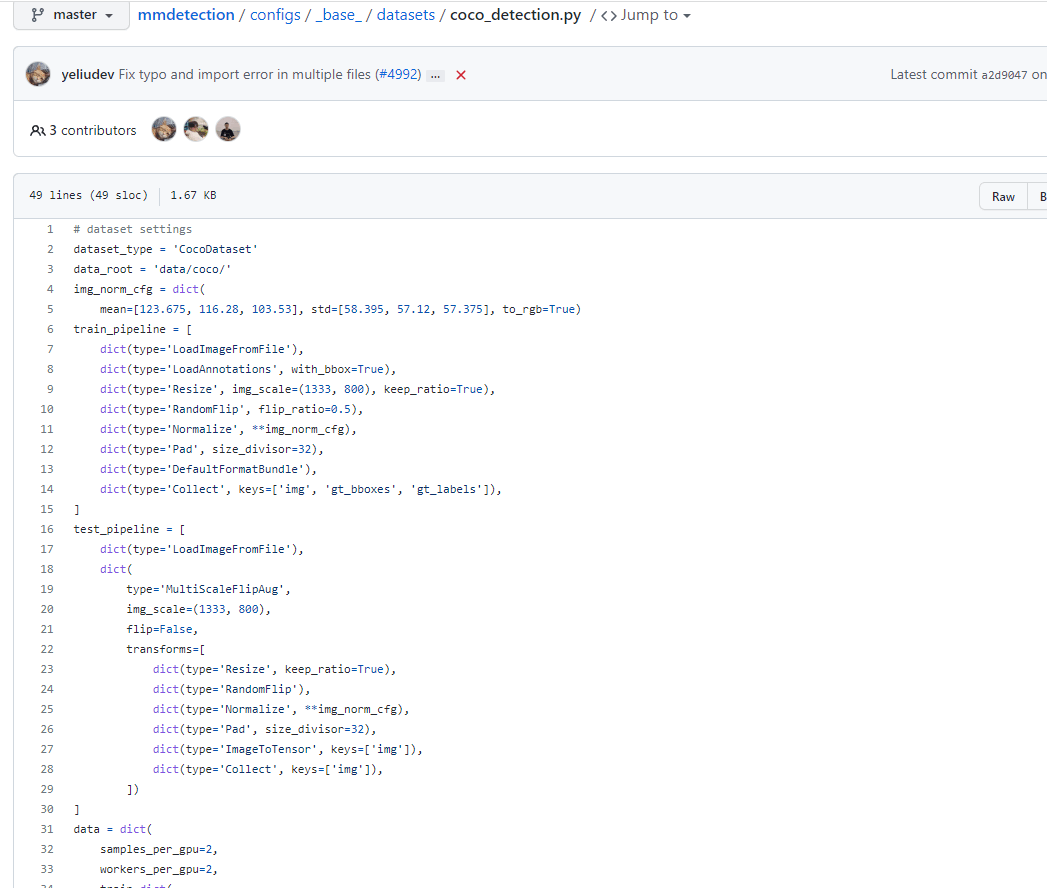Open the mmdetection repository link

(186, 15)
